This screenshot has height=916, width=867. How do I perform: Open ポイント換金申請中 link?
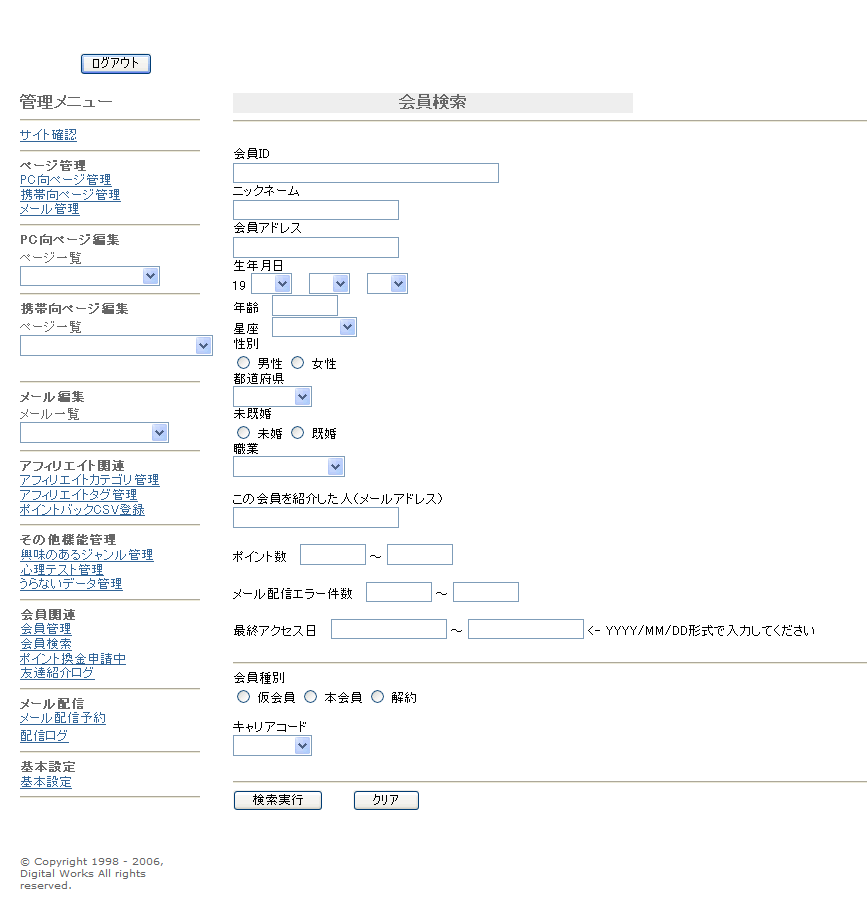(x=73, y=658)
